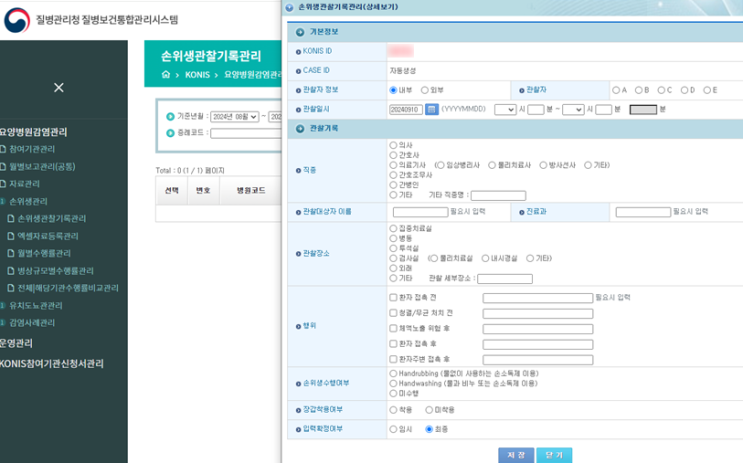Select 임상병리사 sub-occupation radio

[x=440, y=165]
